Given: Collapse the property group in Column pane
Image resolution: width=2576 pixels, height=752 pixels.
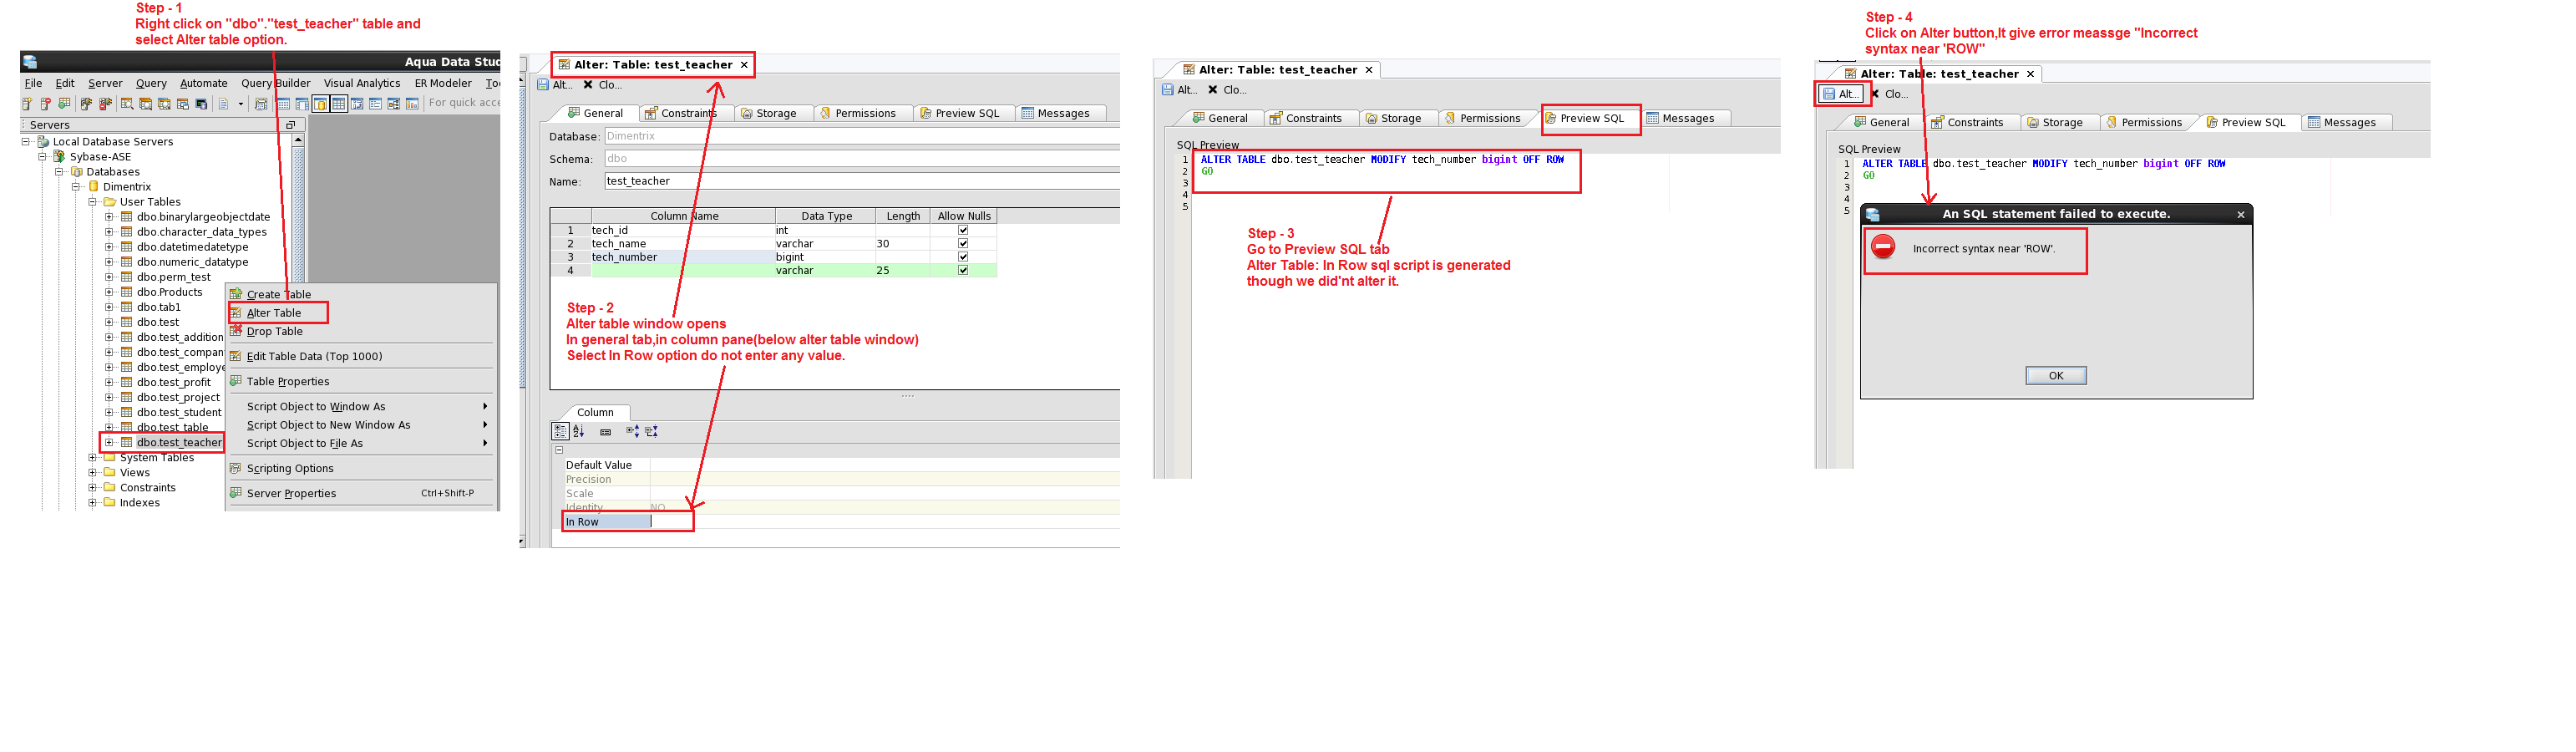Looking at the screenshot, I should pos(560,451).
